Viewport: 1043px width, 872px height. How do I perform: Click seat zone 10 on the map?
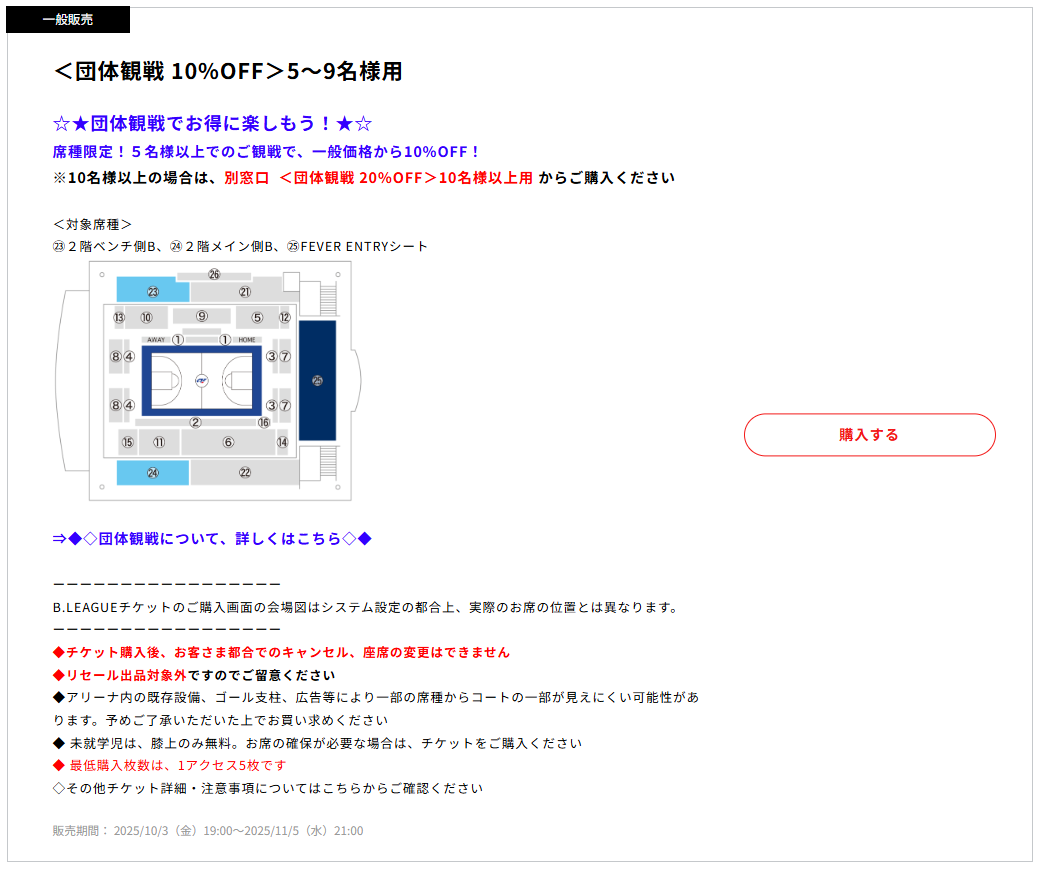tap(146, 317)
